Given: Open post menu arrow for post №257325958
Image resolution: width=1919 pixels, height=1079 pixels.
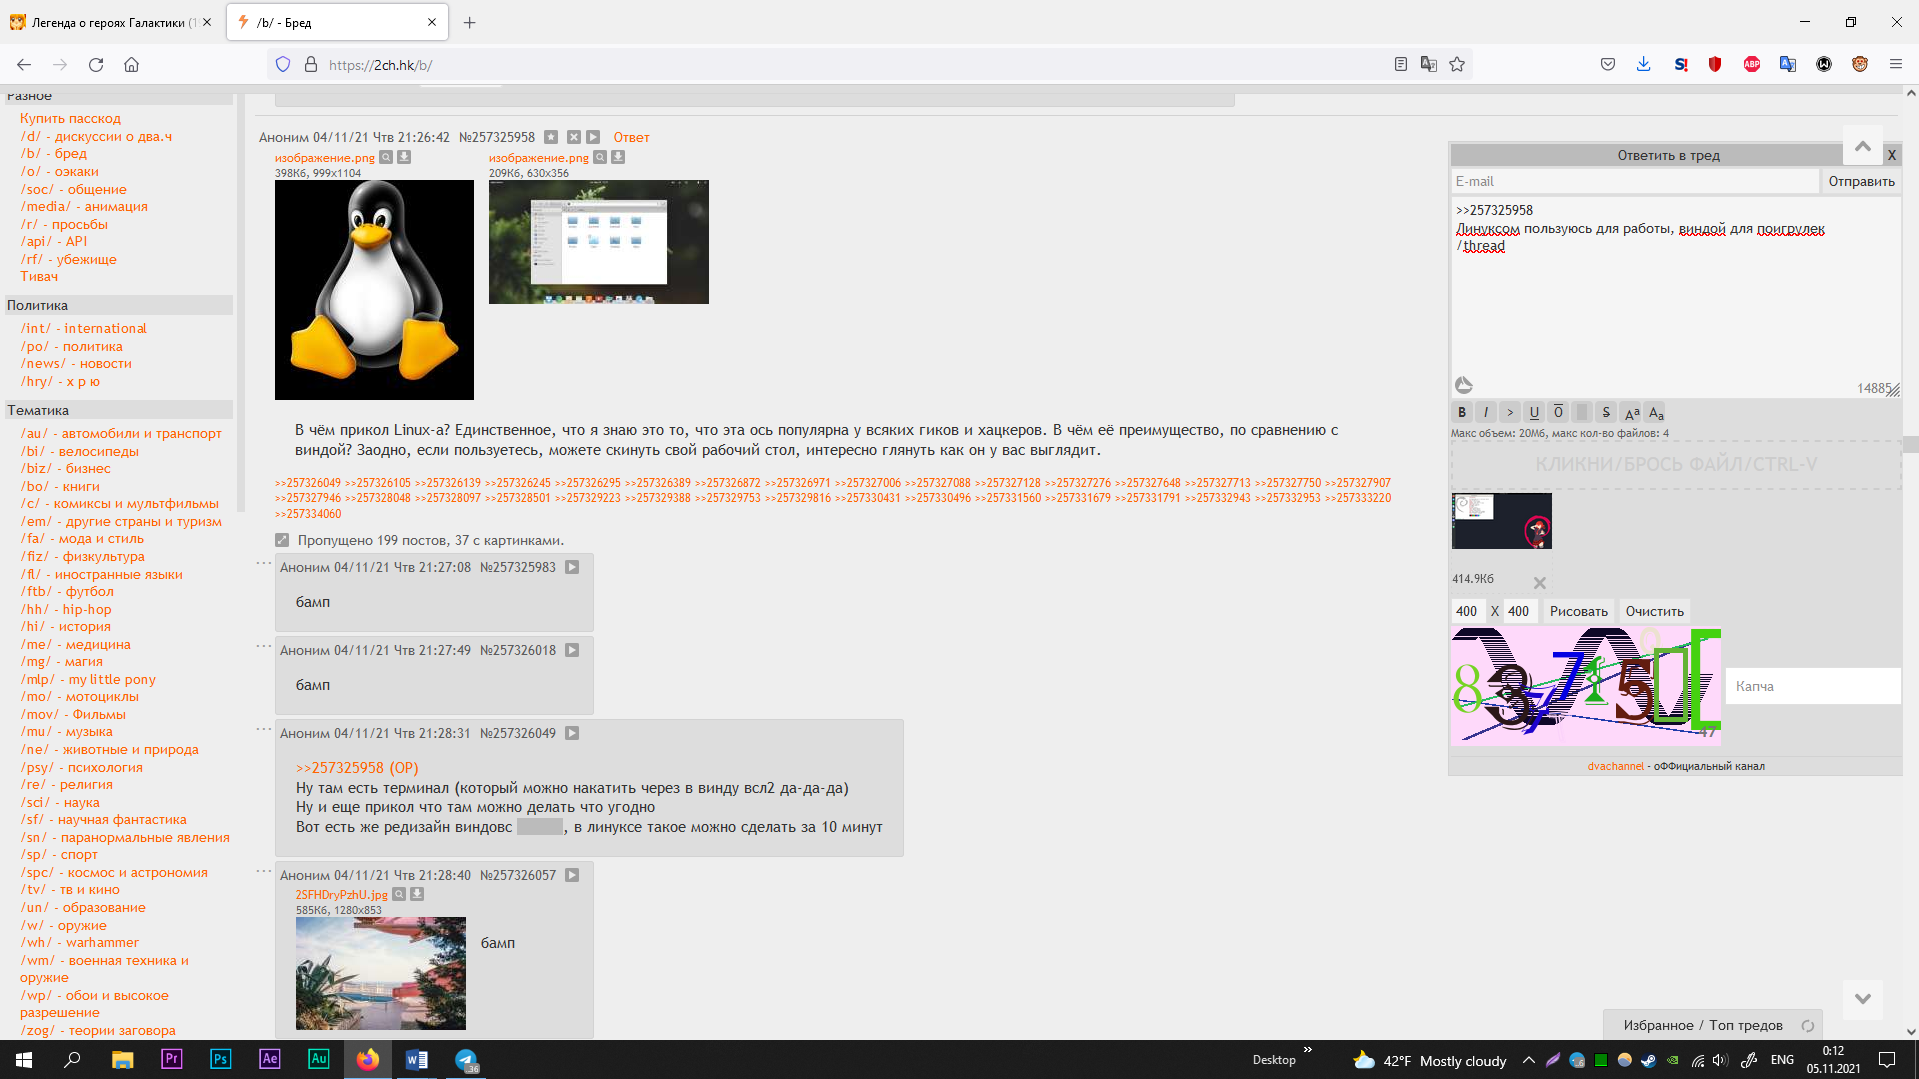Looking at the screenshot, I should point(593,137).
